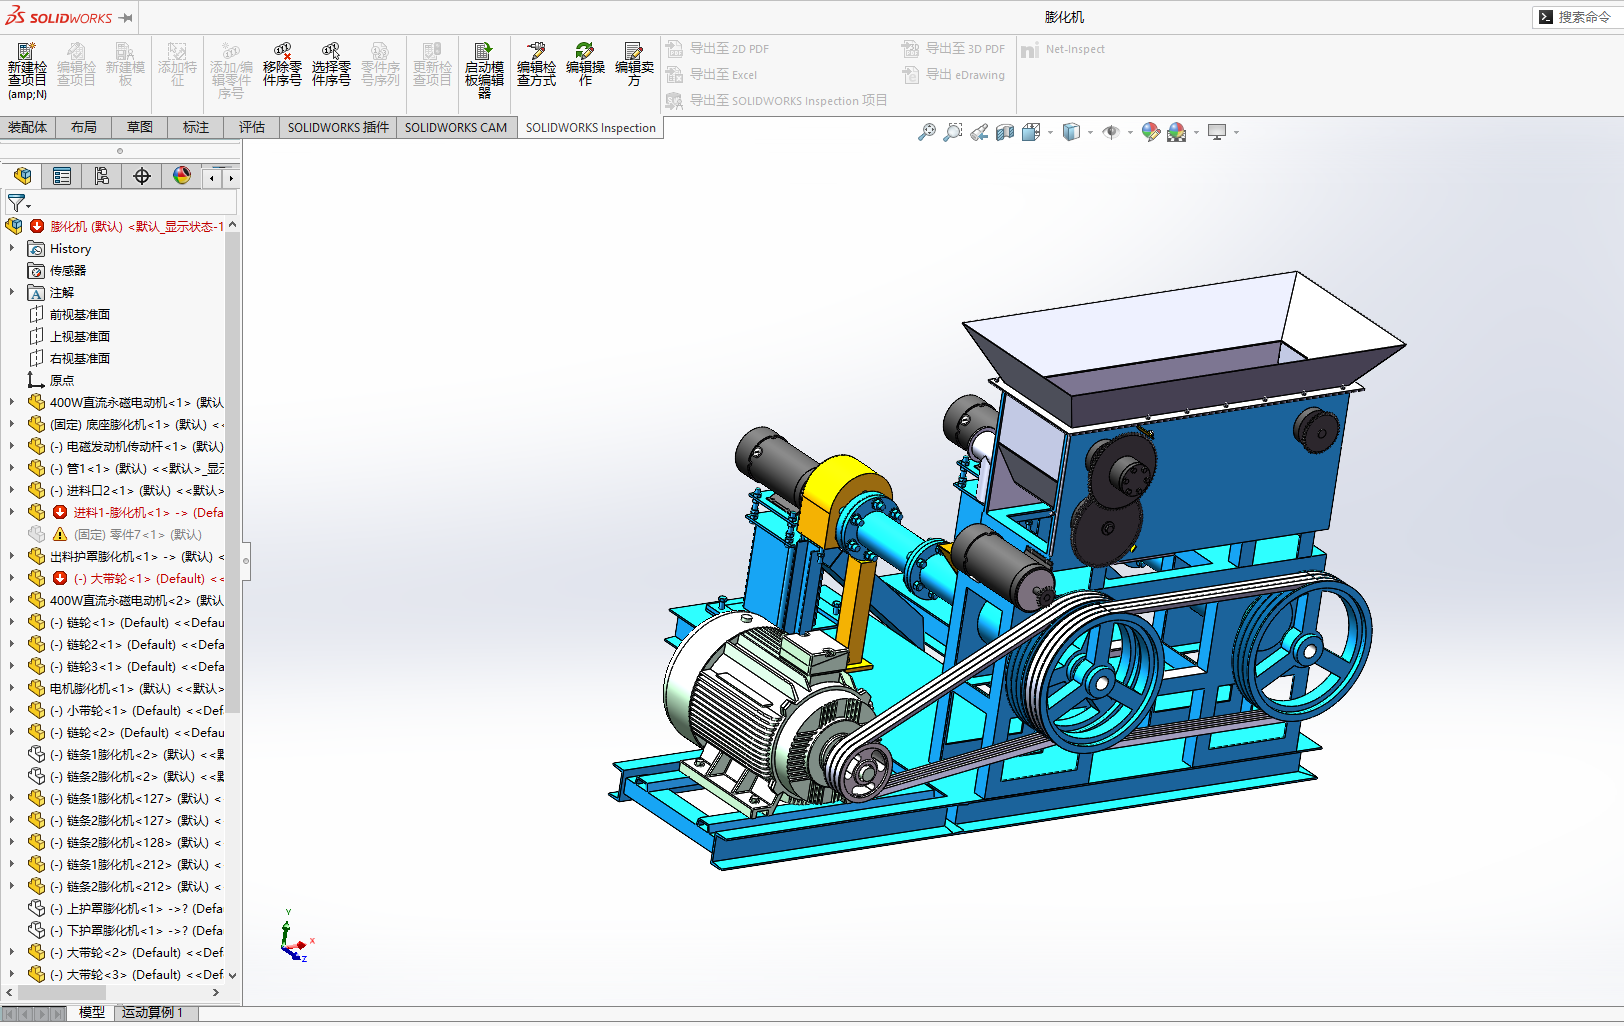Click Previous View icon

(x=979, y=132)
